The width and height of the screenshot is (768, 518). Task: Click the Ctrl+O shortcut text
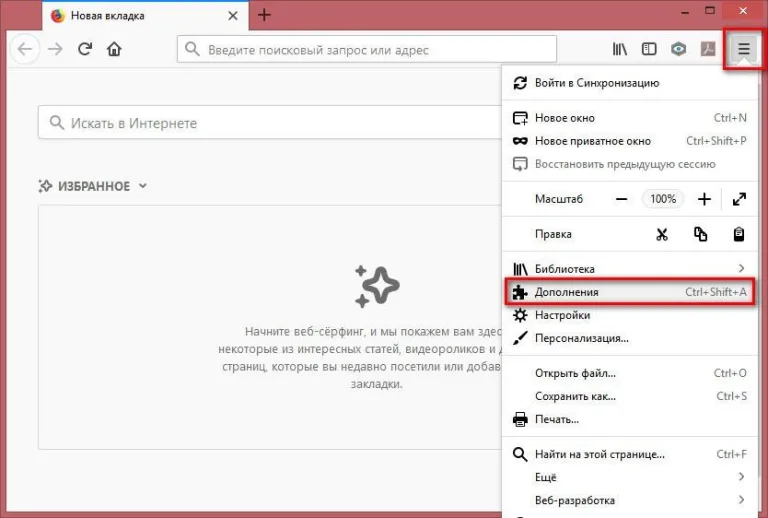click(730, 373)
